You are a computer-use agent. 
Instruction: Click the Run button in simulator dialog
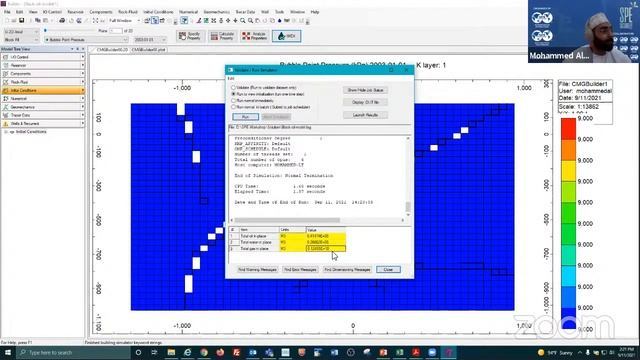(245, 117)
